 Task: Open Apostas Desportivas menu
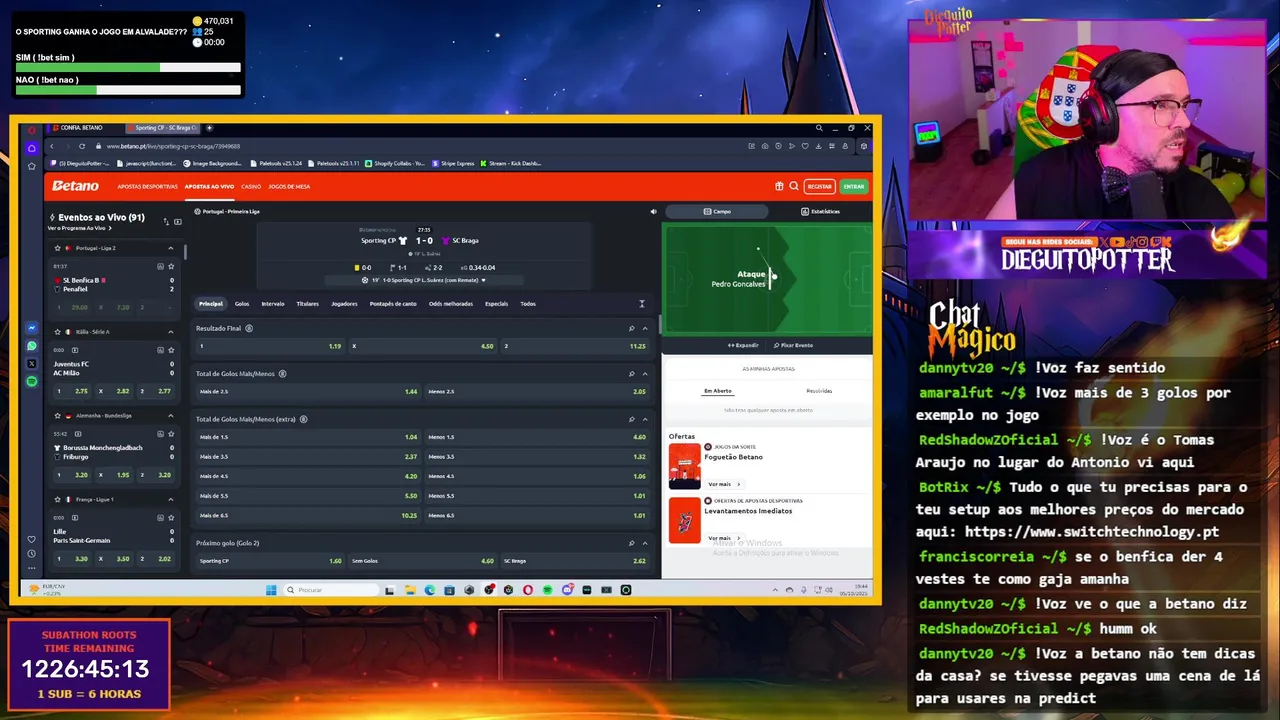click(x=147, y=186)
